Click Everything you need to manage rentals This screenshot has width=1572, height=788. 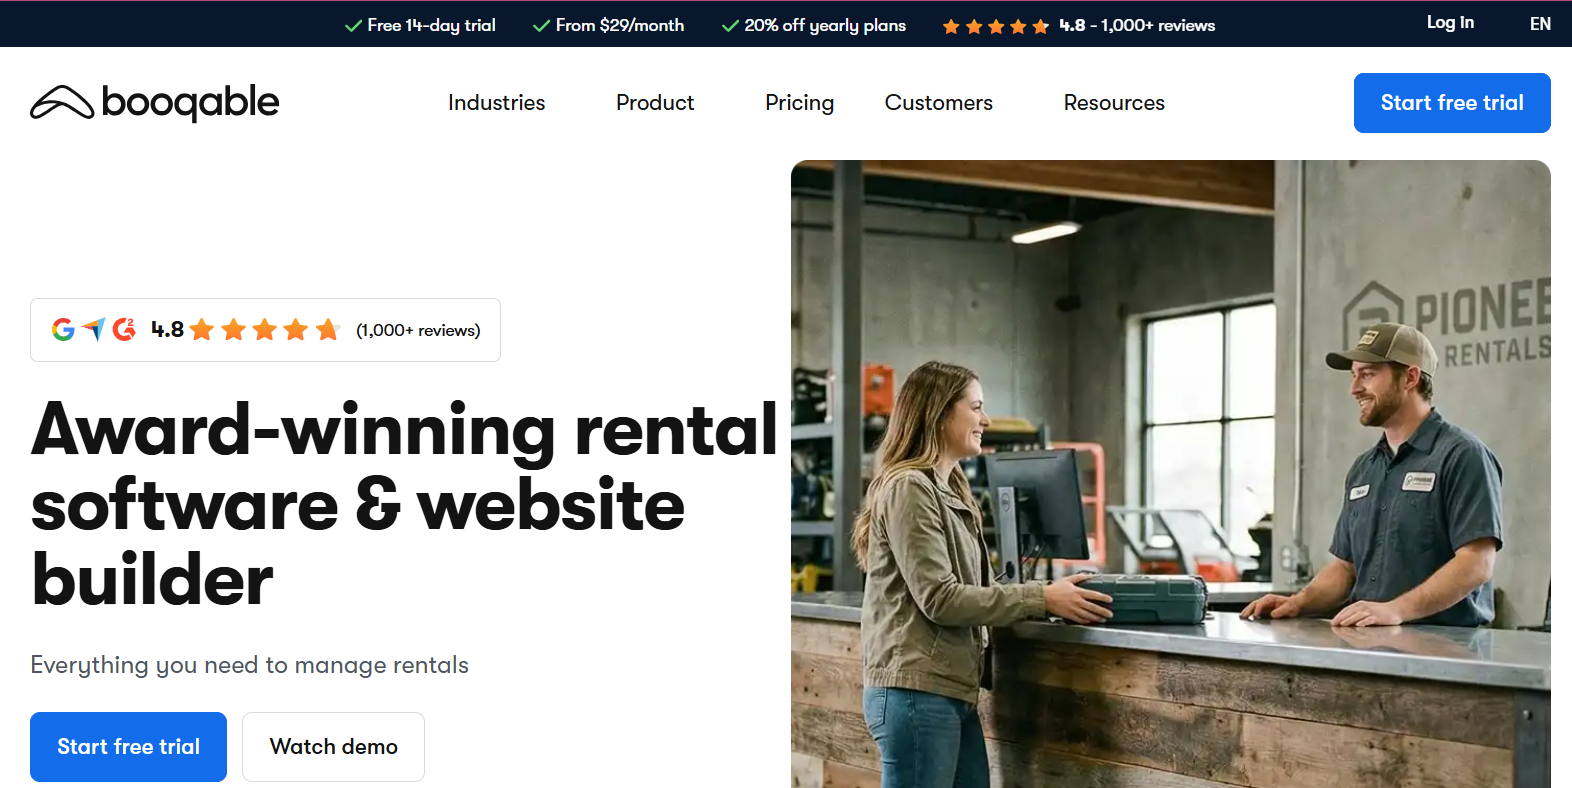[249, 665]
